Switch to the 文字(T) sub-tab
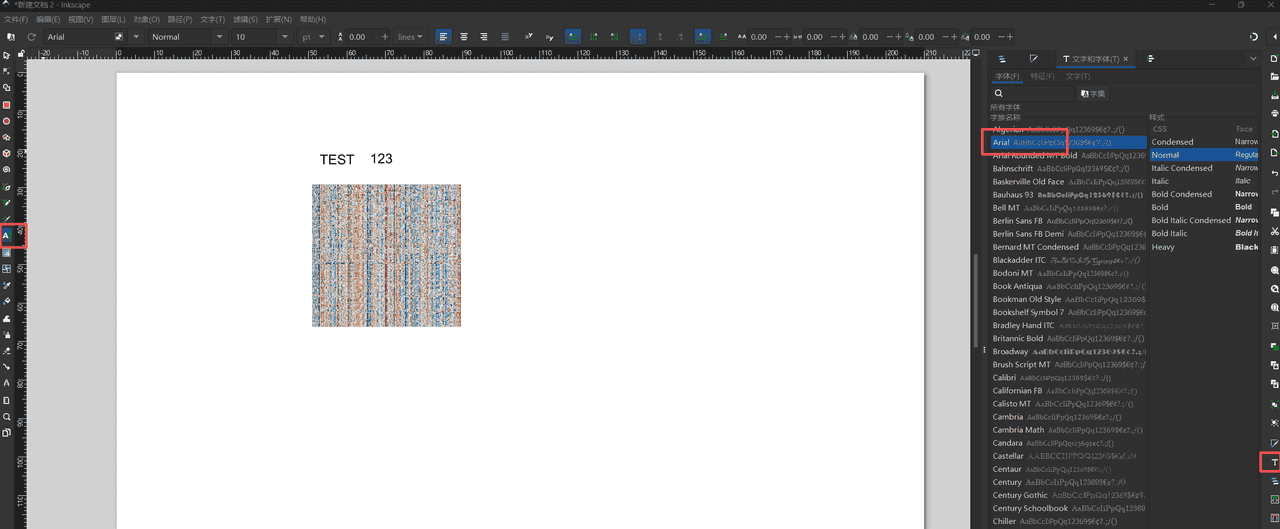Screen dimensions: 1280x529 [1078, 76]
